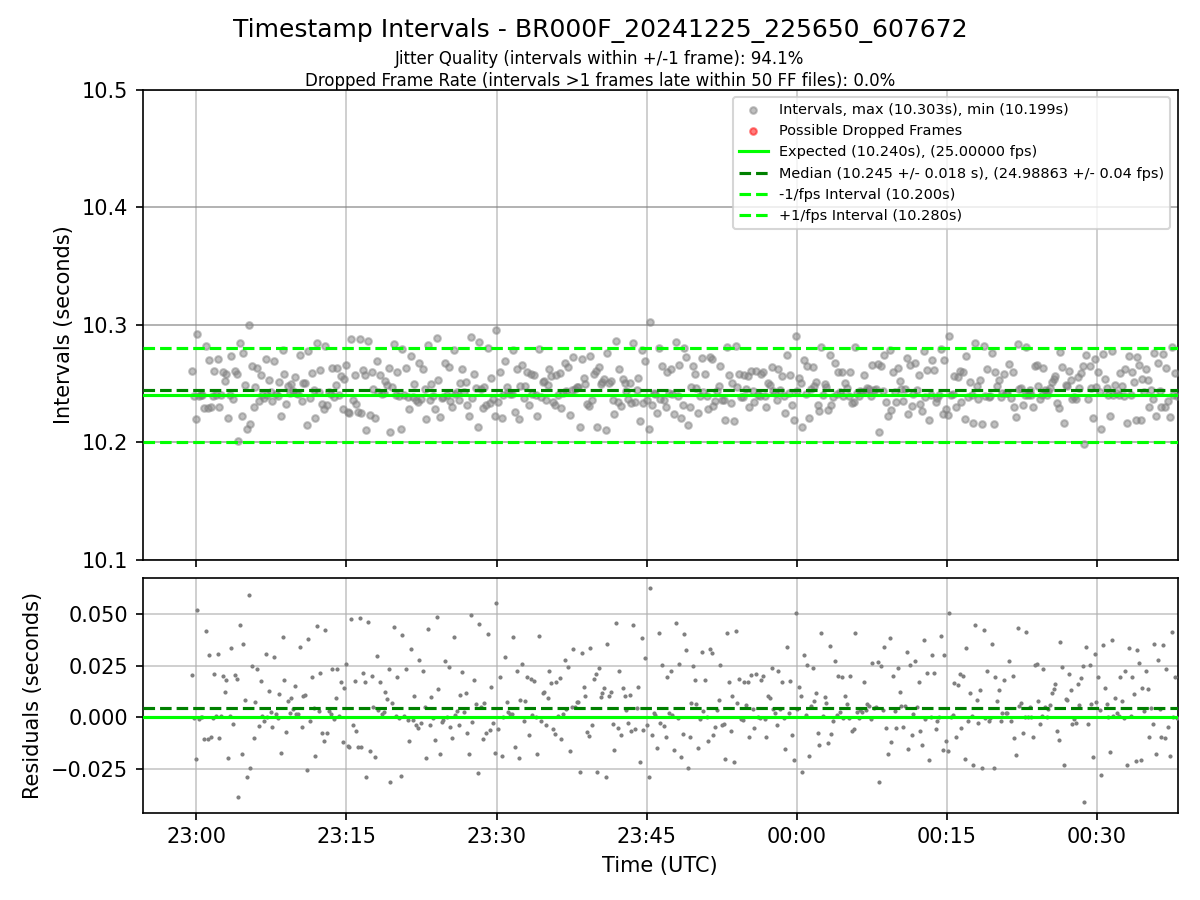Screen dimensions: 1200x900
Task: Click the 0.025 residuals tick label
Action: 100,666
